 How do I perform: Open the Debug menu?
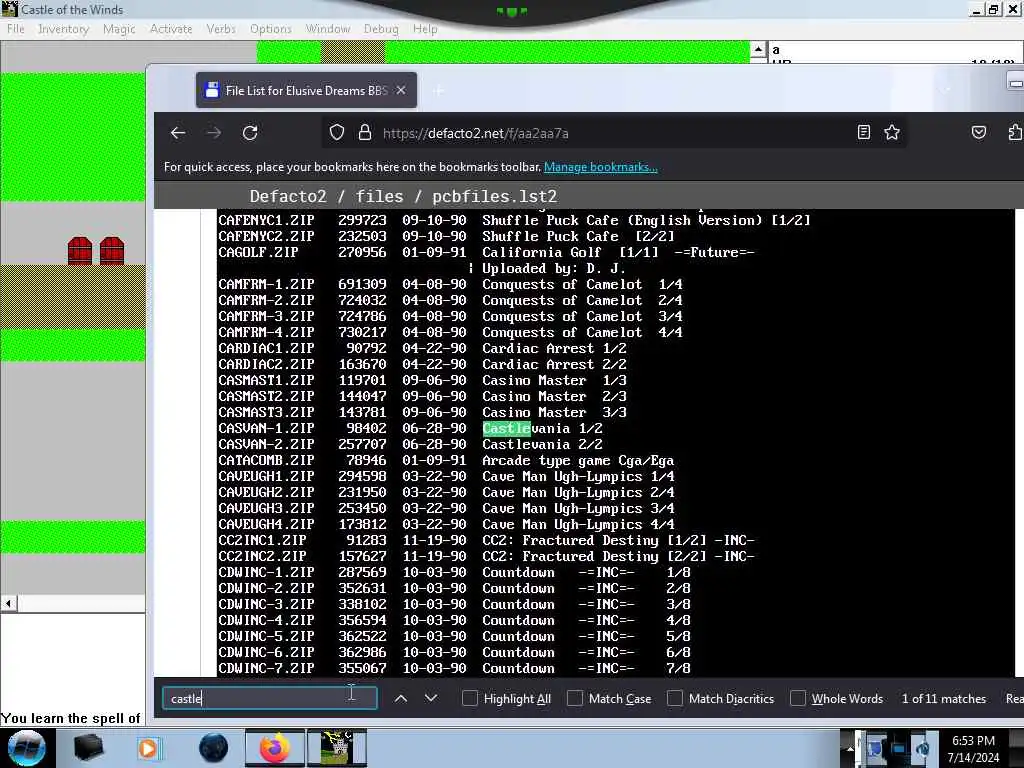(x=381, y=29)
